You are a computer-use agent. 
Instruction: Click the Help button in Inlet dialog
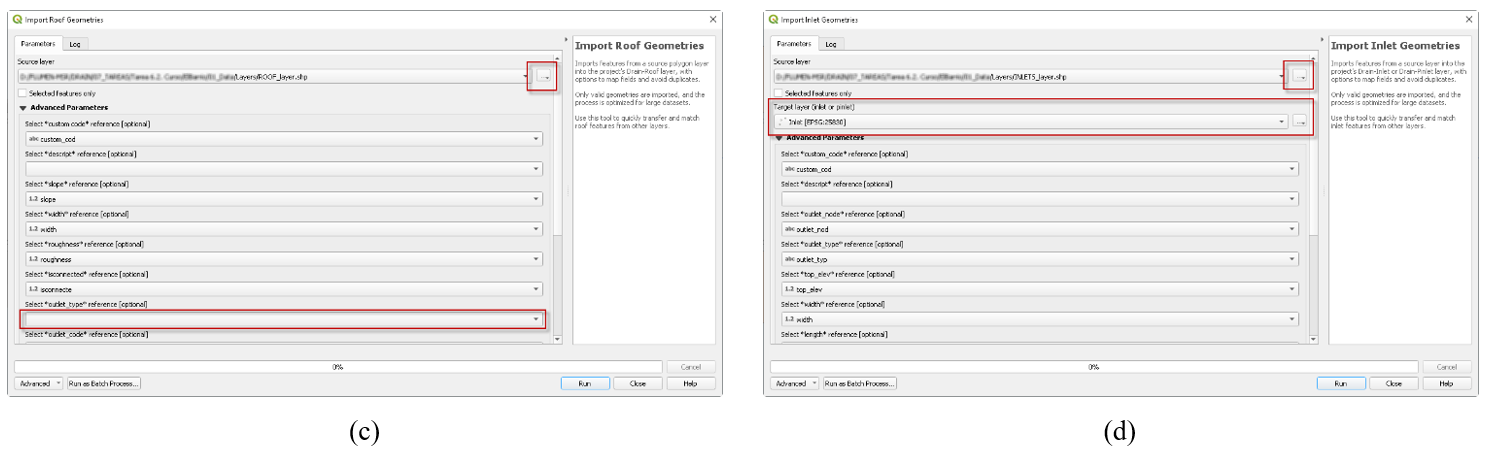click(x=1445, y=383)
